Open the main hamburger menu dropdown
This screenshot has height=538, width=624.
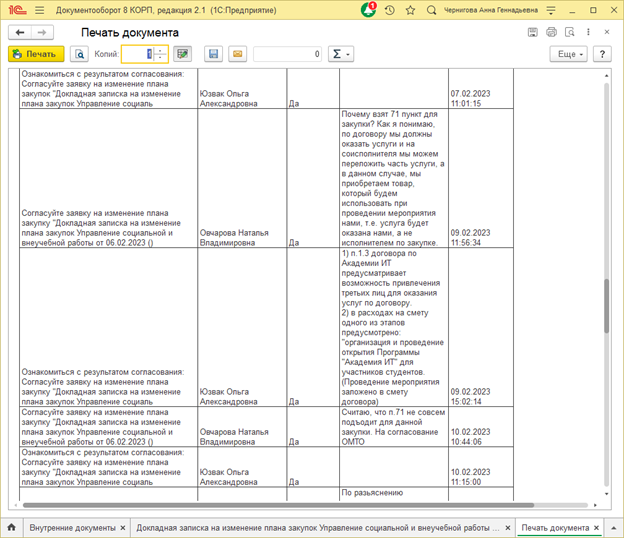point(38,10)
